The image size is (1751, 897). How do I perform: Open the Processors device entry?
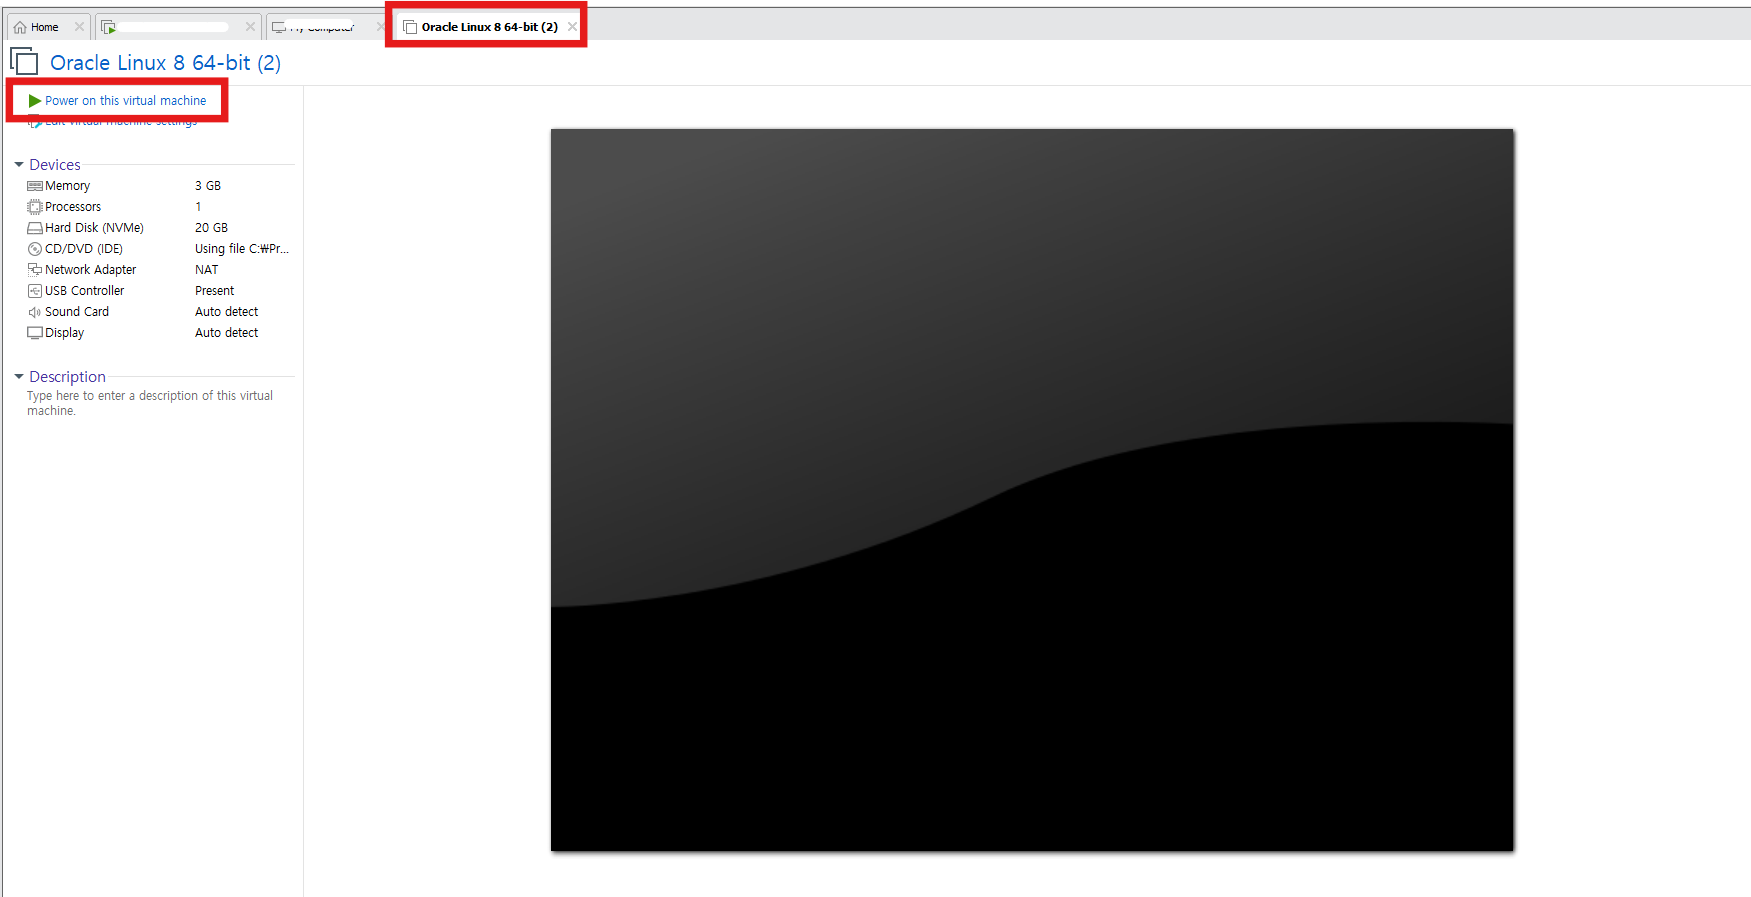73,207
